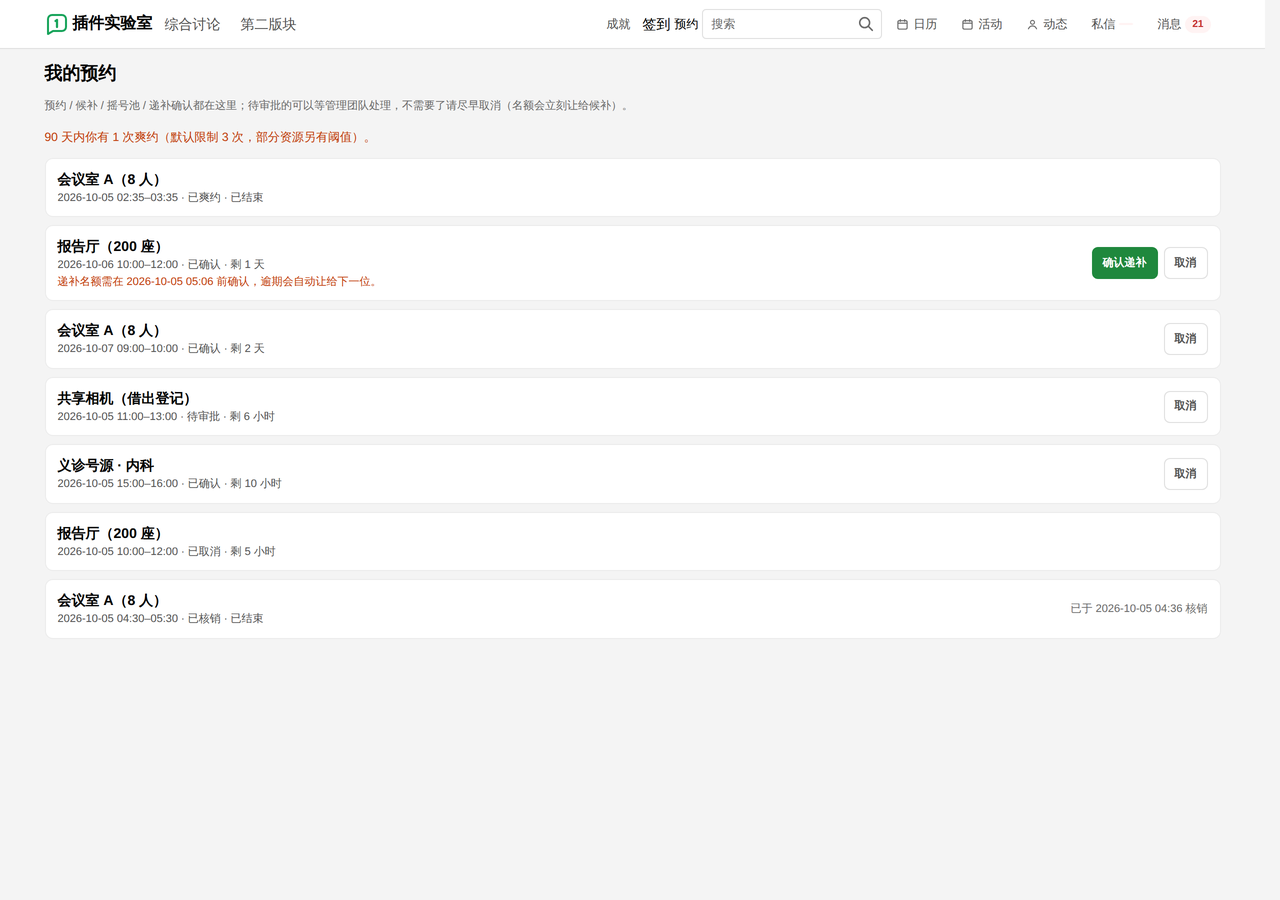Image resolution: width=1280 pixels, height=900 pixels.
Task: Click the red 递补名额需在 deadline warning
Action: click(217, 281)
